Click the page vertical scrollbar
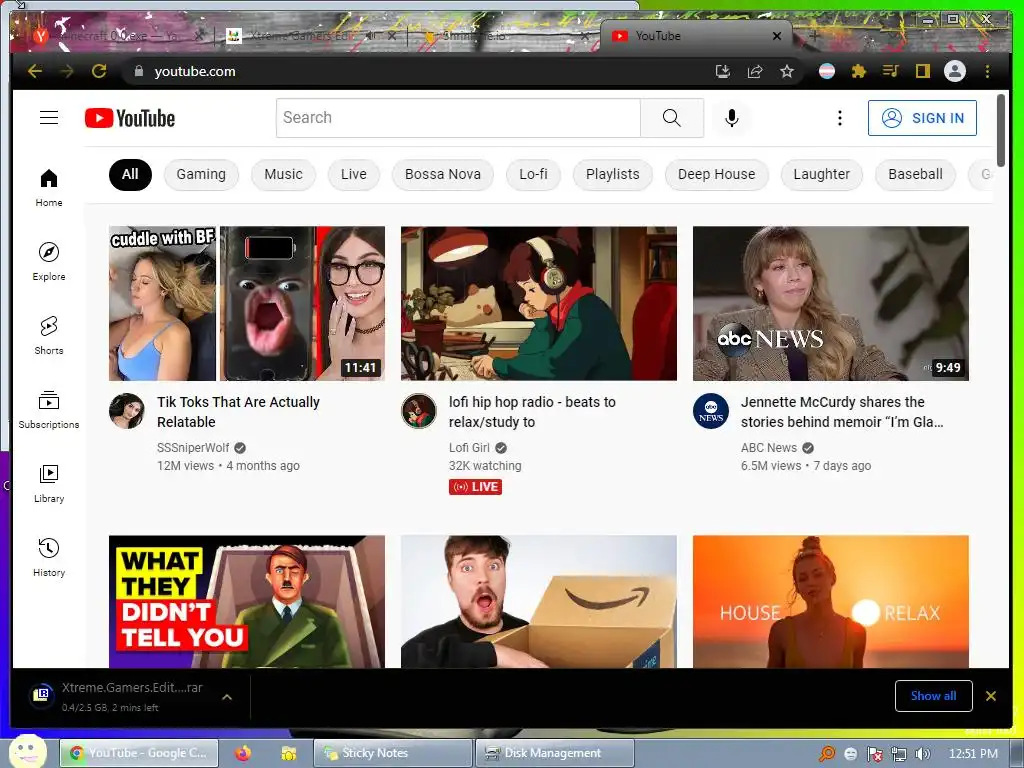Viewport: 1024px width, 768px height. point(1000,131)
